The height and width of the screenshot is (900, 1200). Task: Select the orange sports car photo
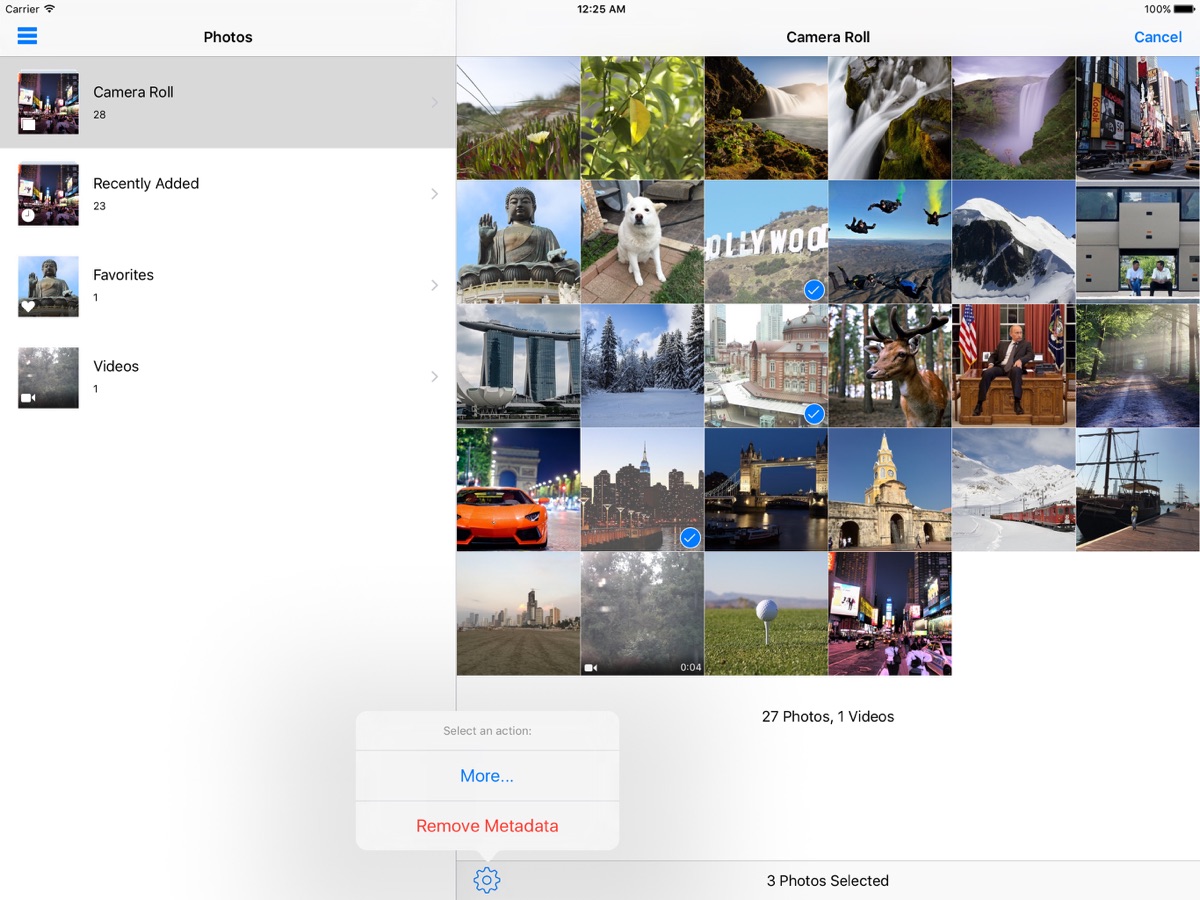[x=518, y=490]
